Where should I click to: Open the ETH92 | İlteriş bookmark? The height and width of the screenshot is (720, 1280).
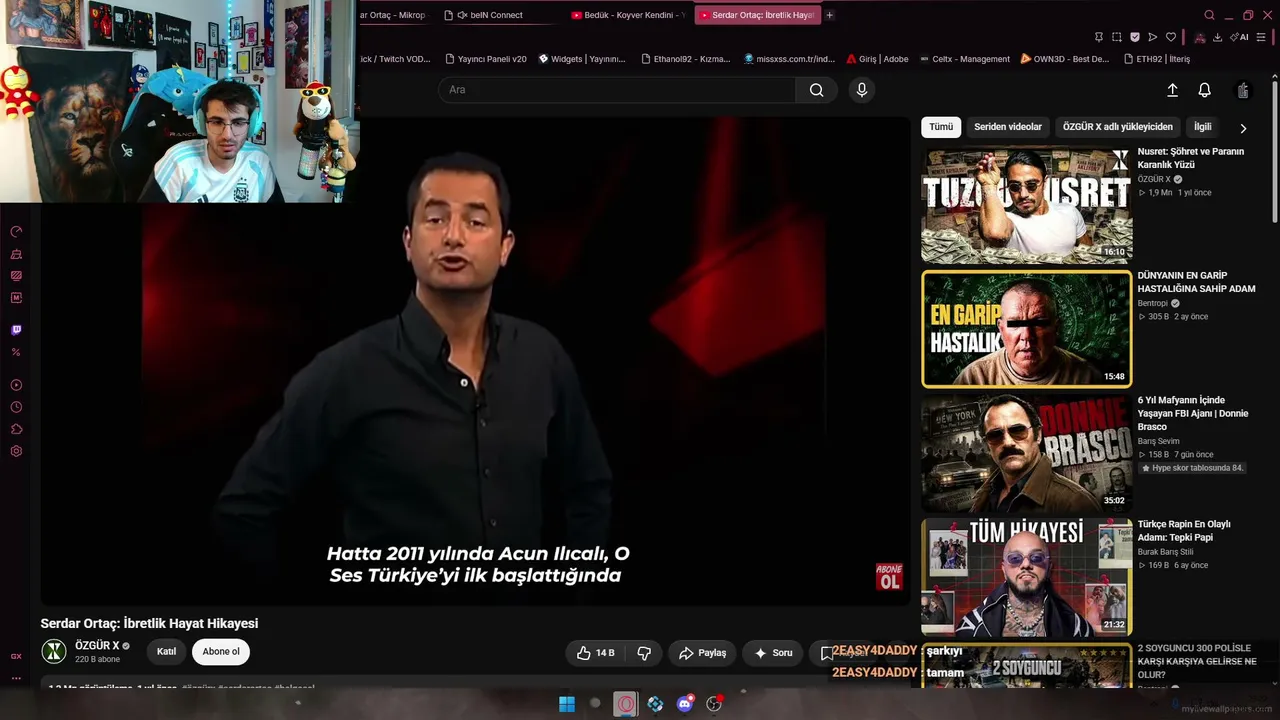point(1156,59)
